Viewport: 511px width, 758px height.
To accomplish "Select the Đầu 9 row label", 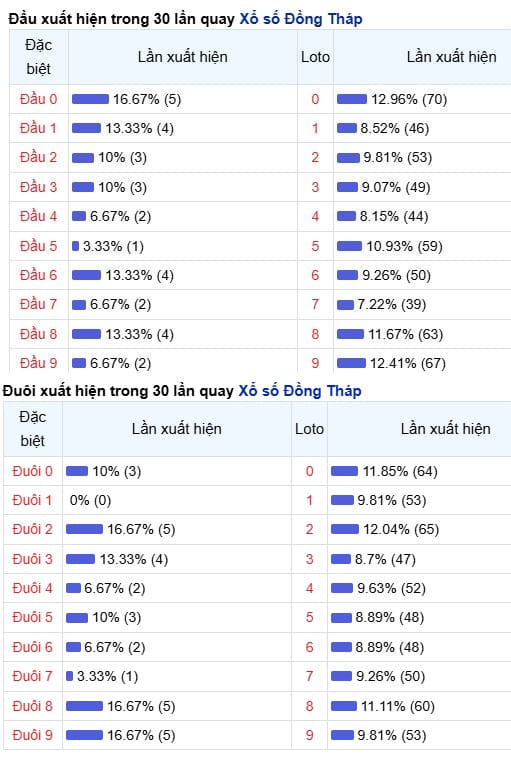I will click(38, 363).
